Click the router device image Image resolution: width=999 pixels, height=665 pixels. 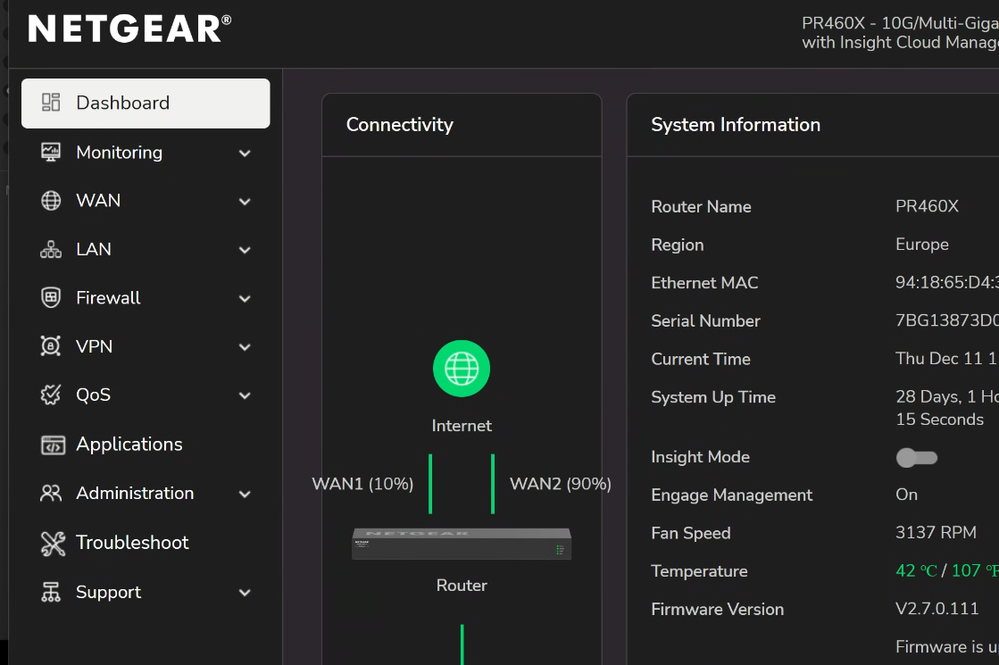[461, 544]
